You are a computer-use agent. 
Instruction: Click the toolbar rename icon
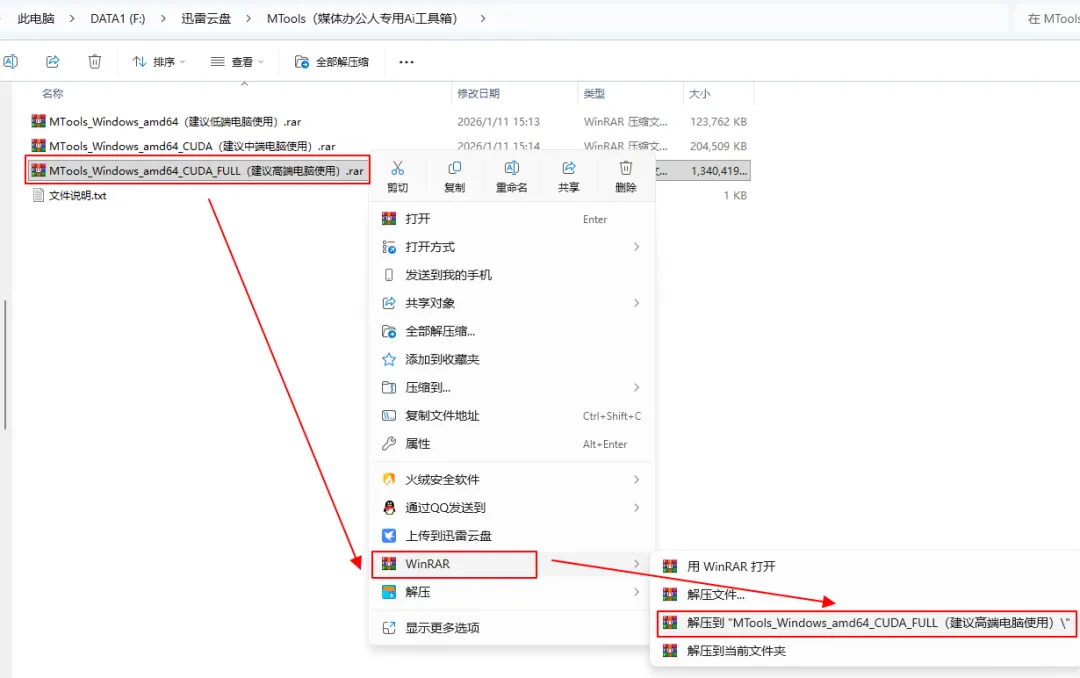[x=10, y=61]
